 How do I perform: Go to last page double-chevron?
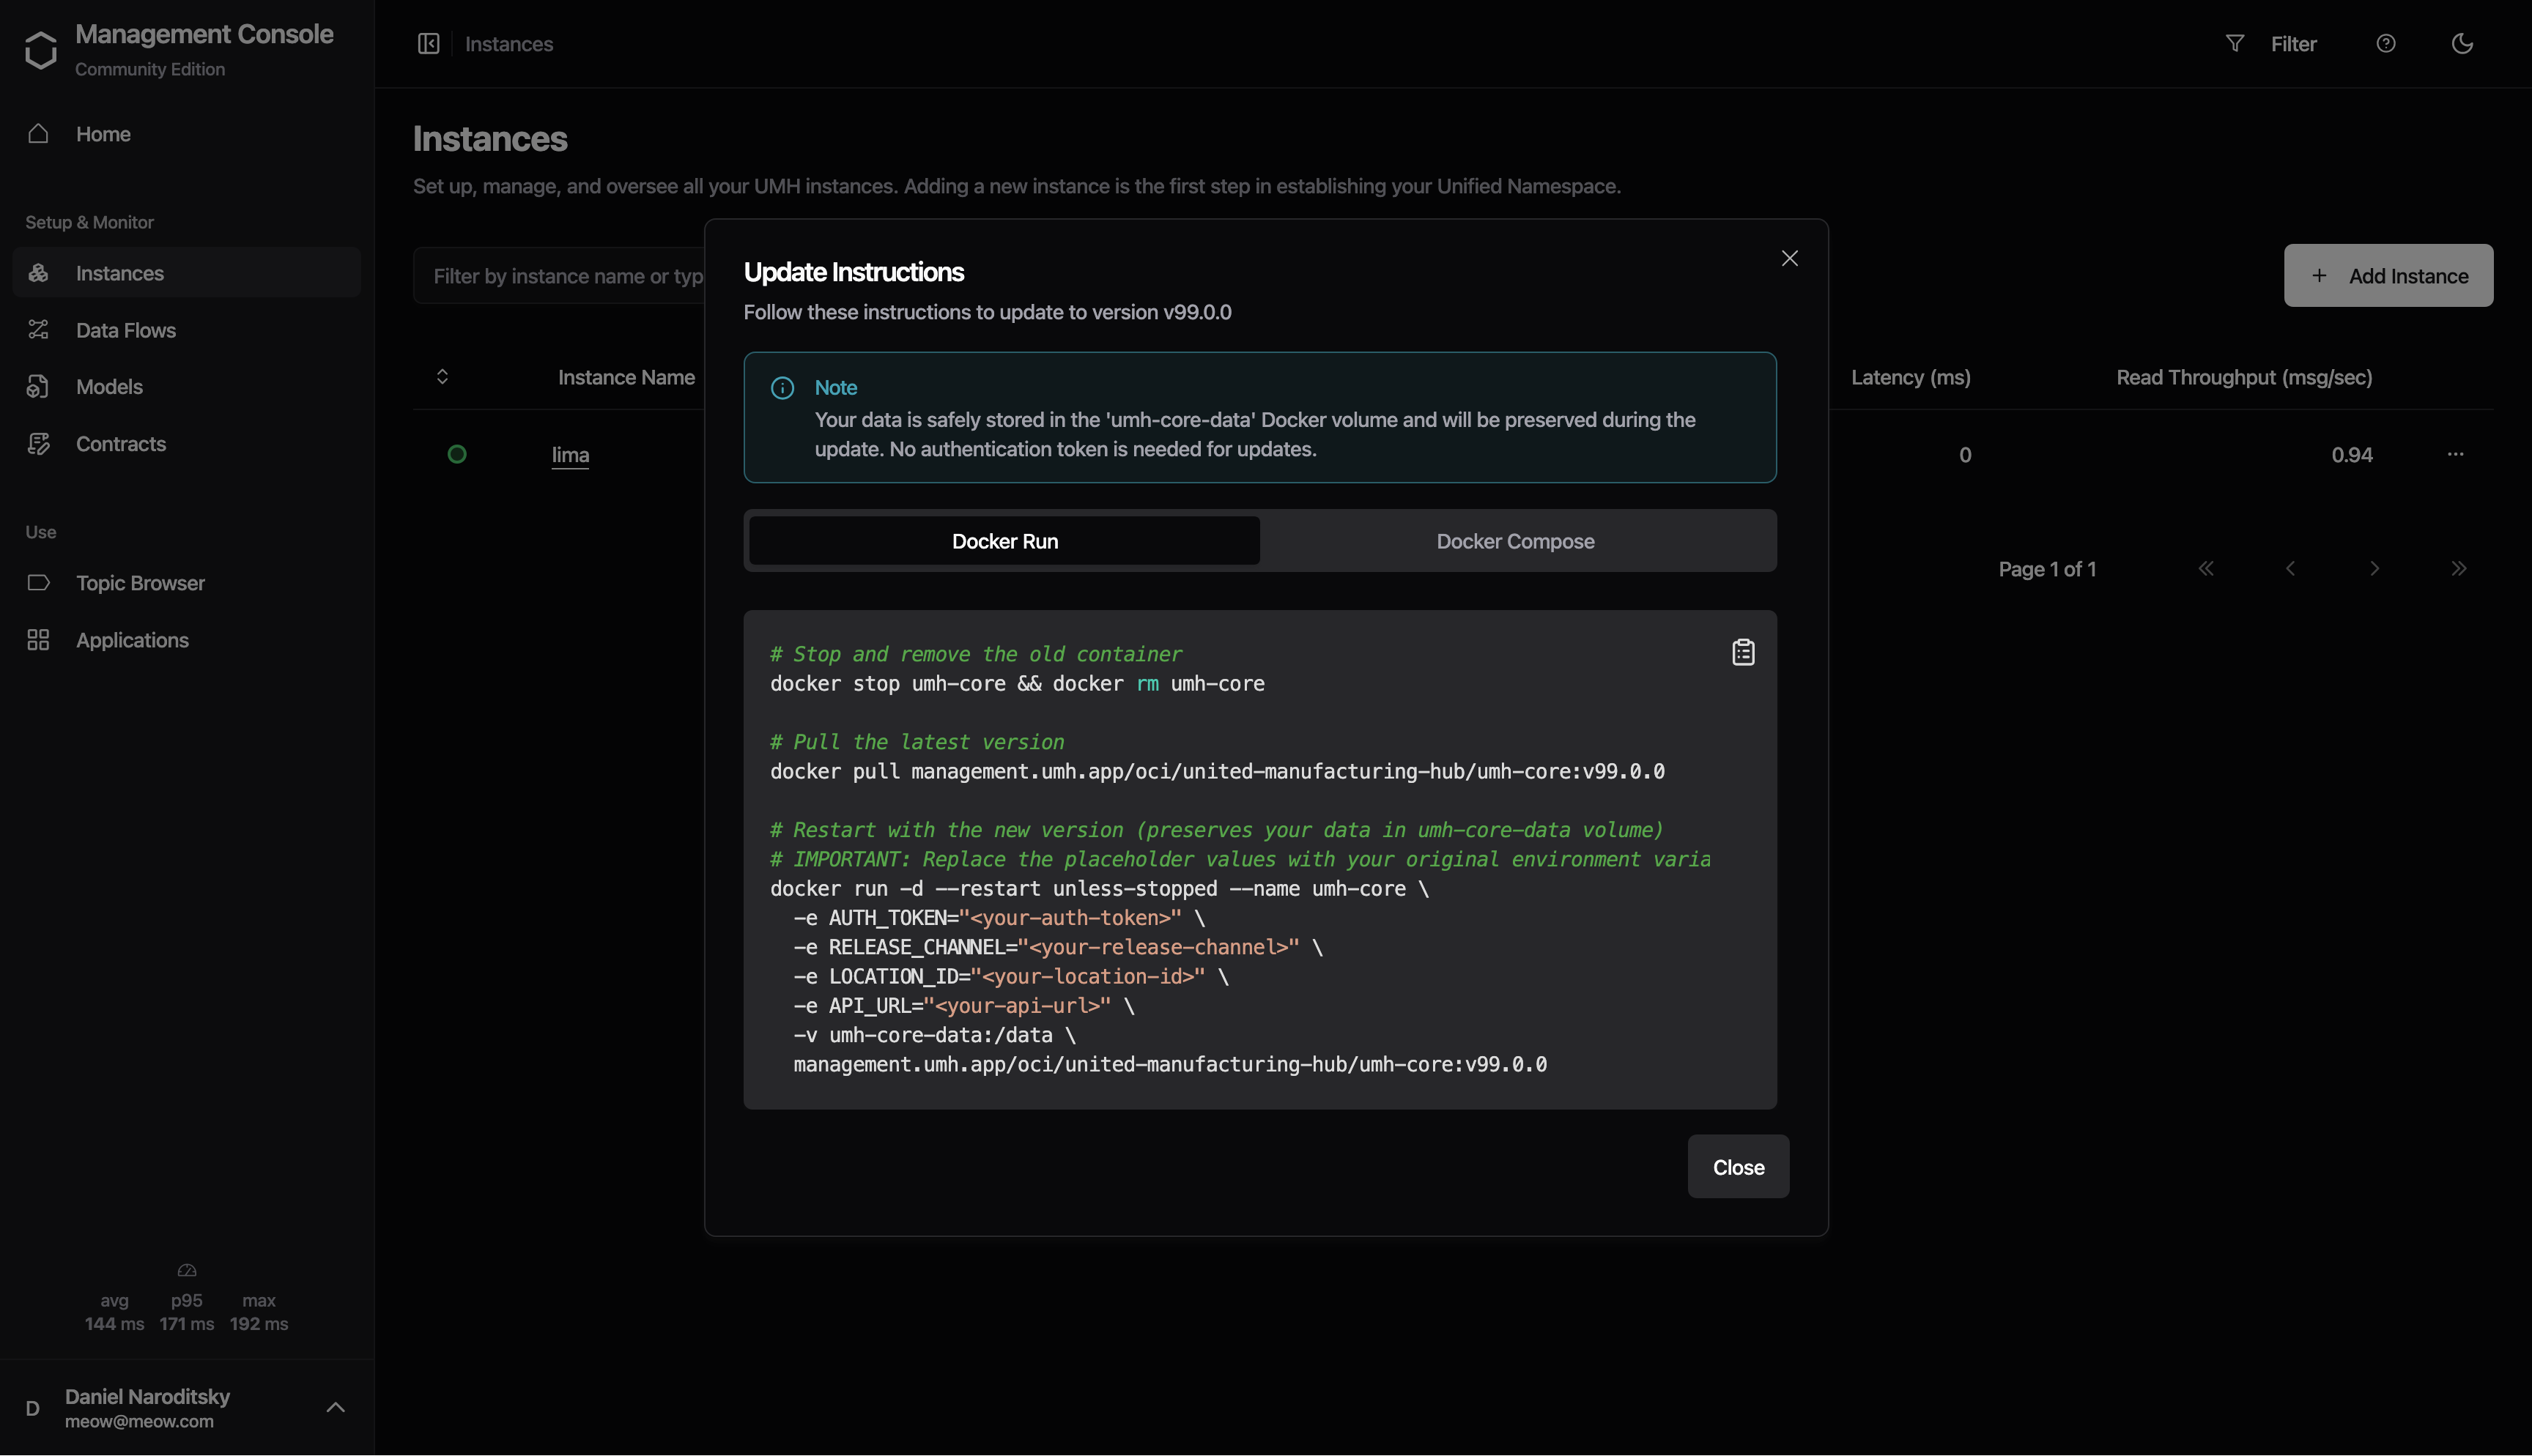coord(2459,569)
